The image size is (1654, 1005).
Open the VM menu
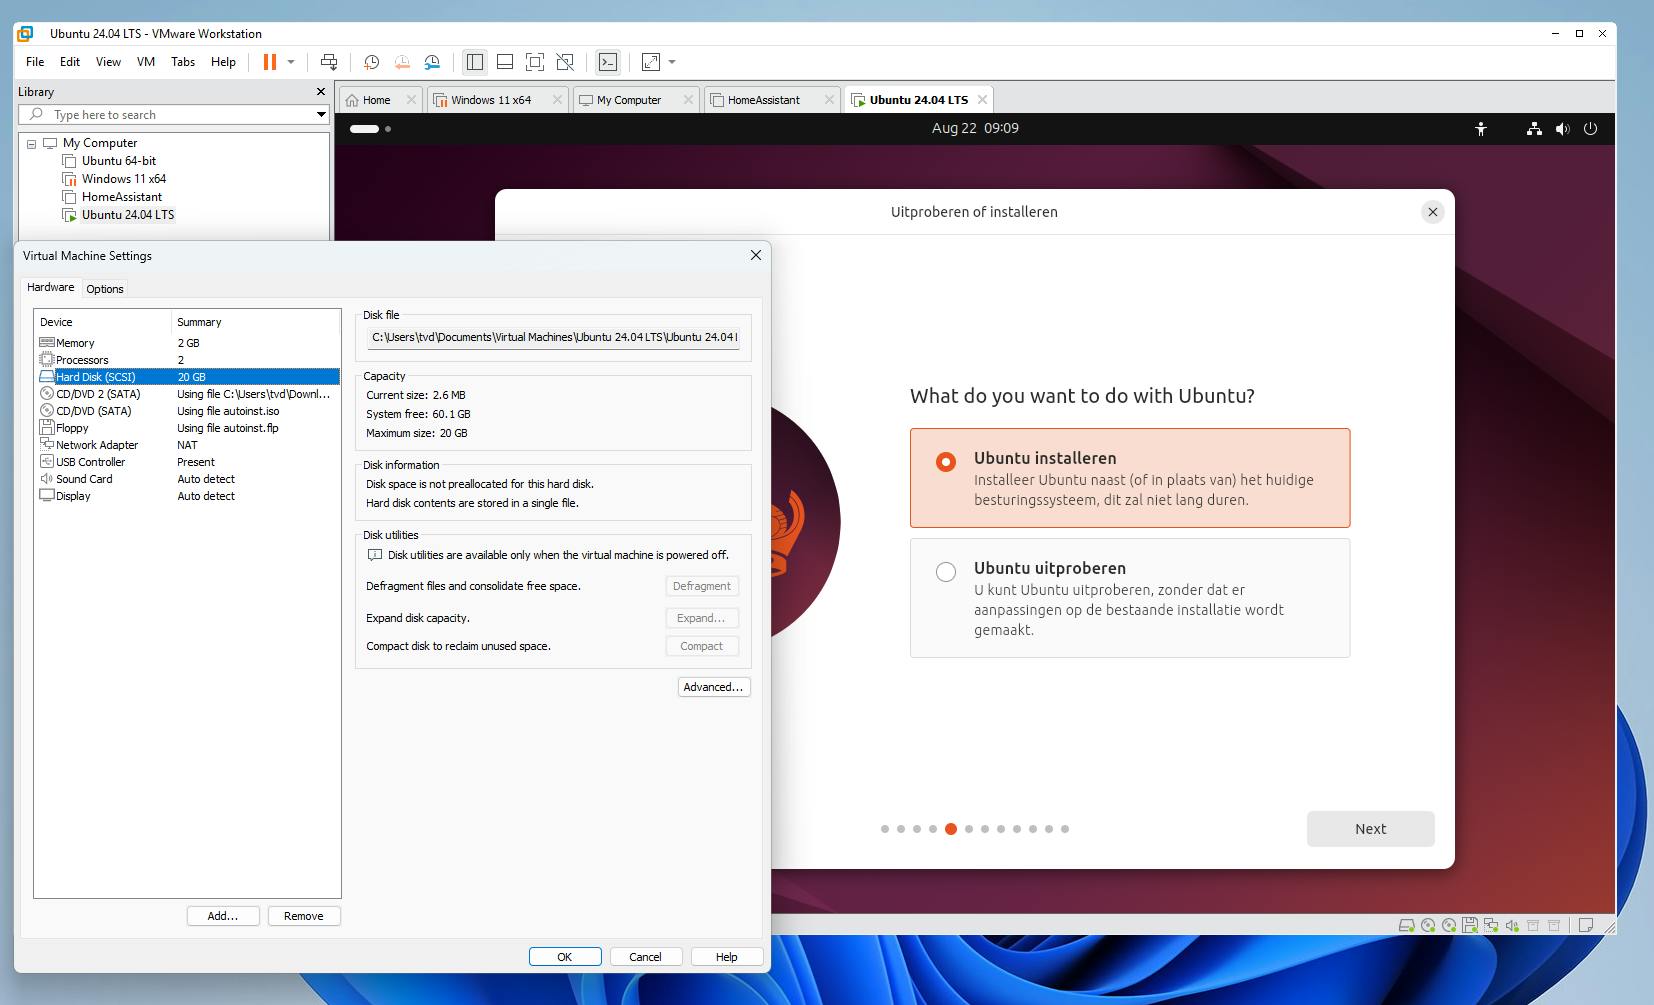tap(146, 62)
